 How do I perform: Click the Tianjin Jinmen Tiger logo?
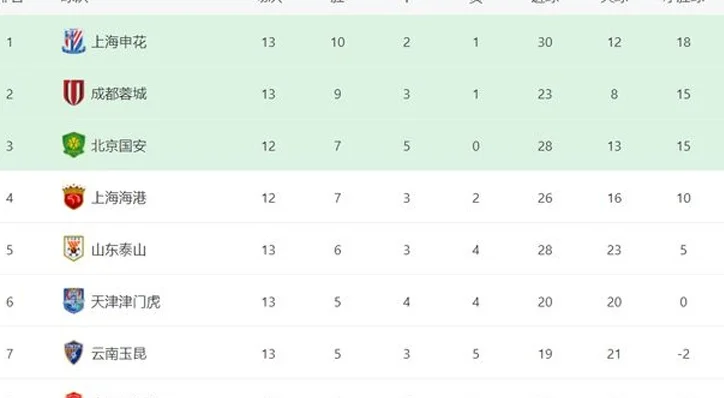pos(73,301)
